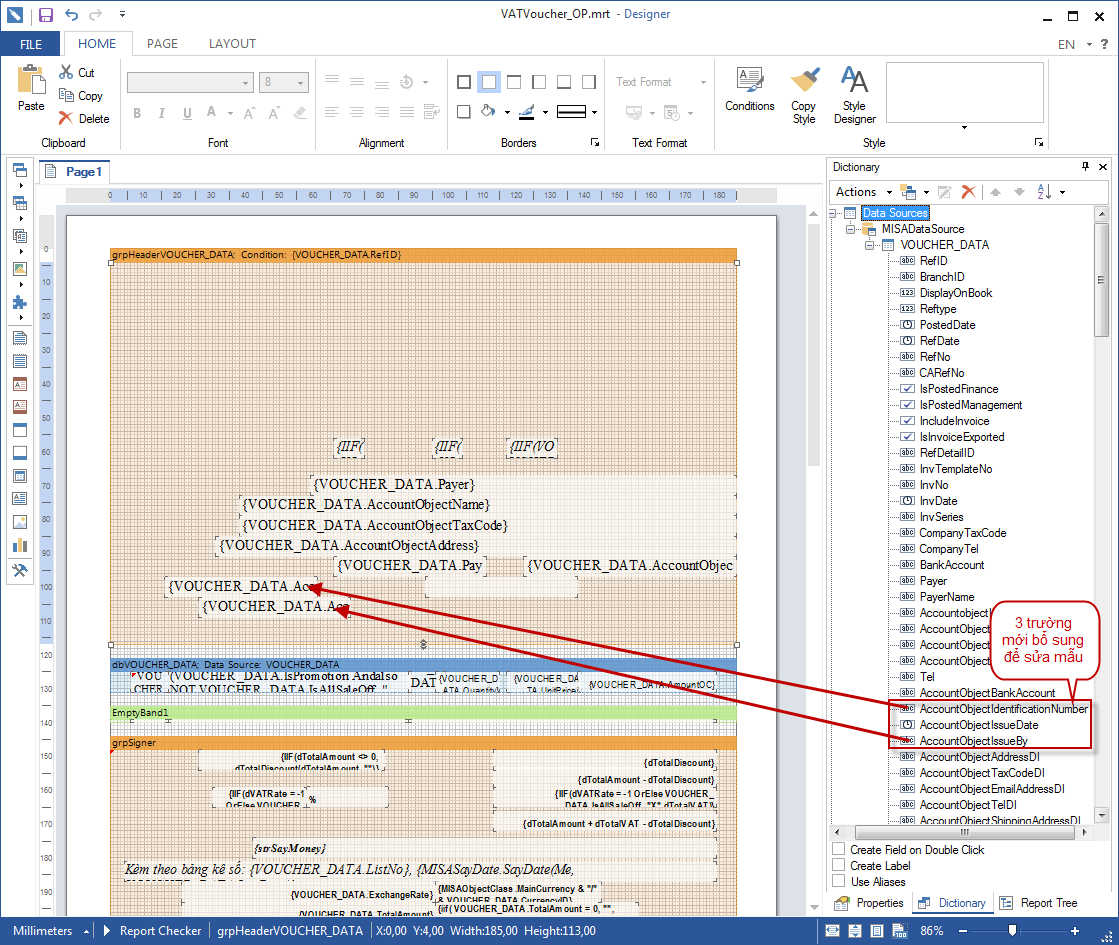Screen dimensions: 1119x945
Task: Toggle the Use Aliases checkbox
Action: click(839, 881)
